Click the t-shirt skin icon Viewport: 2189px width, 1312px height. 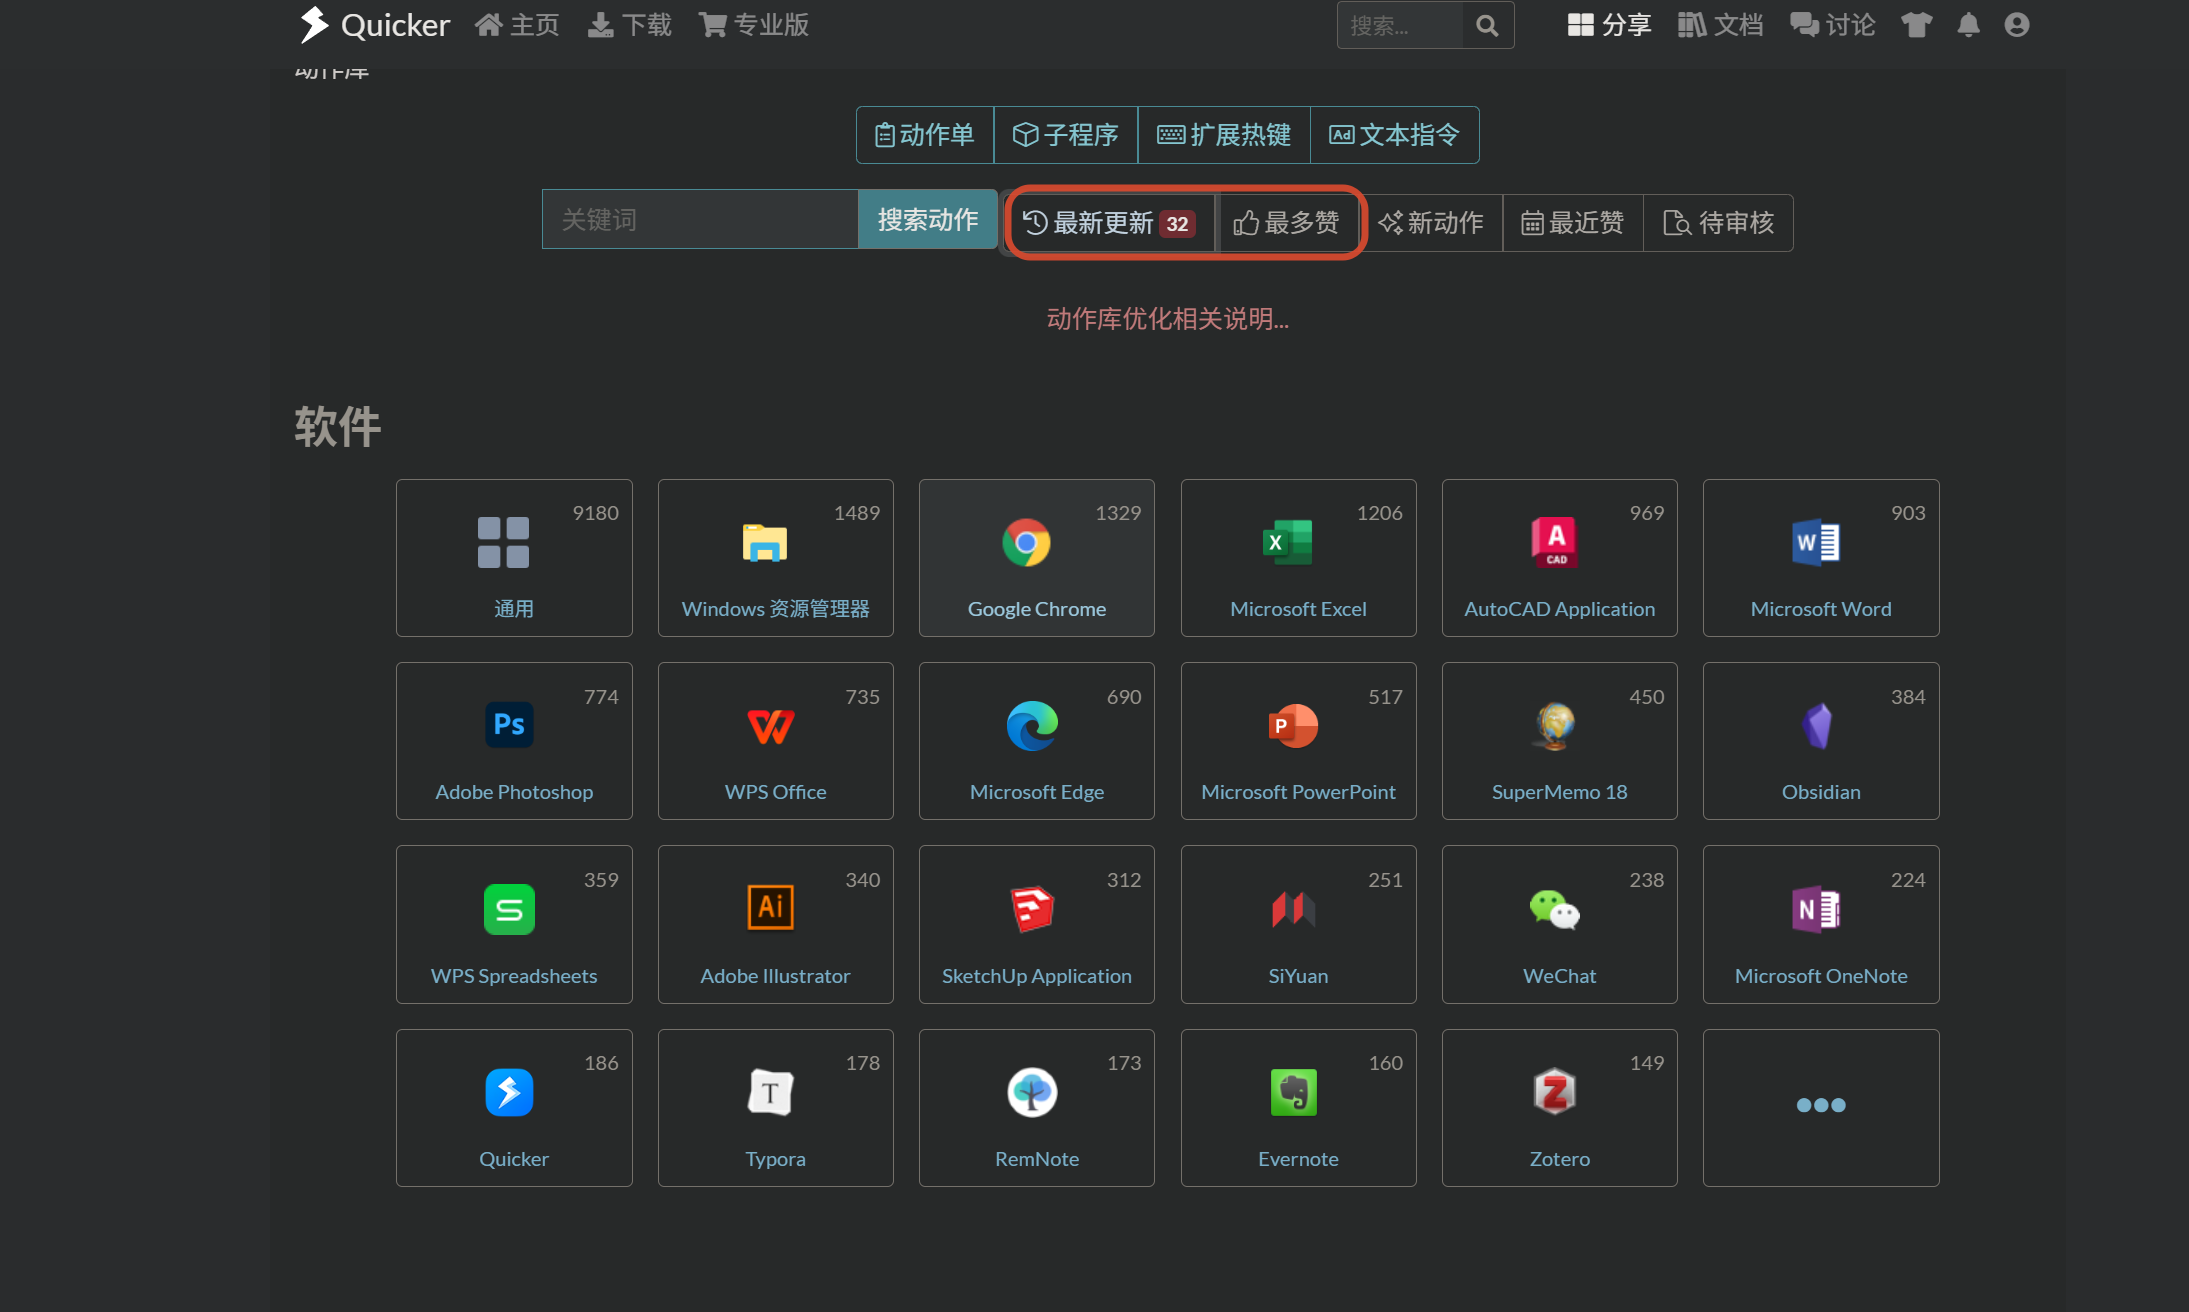(1916, 25)
